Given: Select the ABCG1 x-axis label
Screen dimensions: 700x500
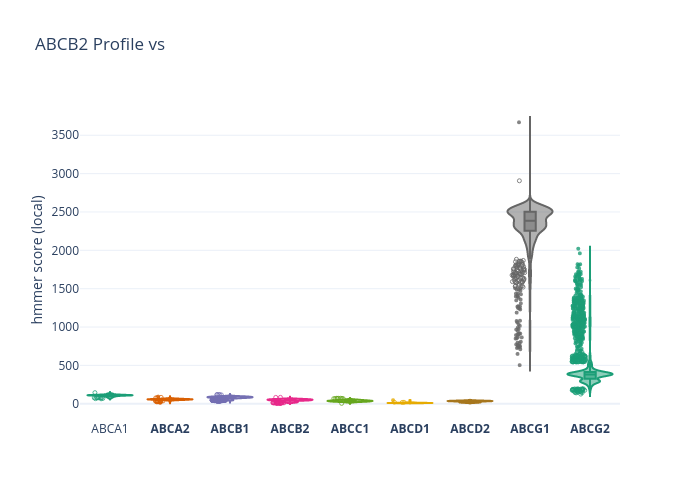Looking at the screenshot, I should click(530, 429).
